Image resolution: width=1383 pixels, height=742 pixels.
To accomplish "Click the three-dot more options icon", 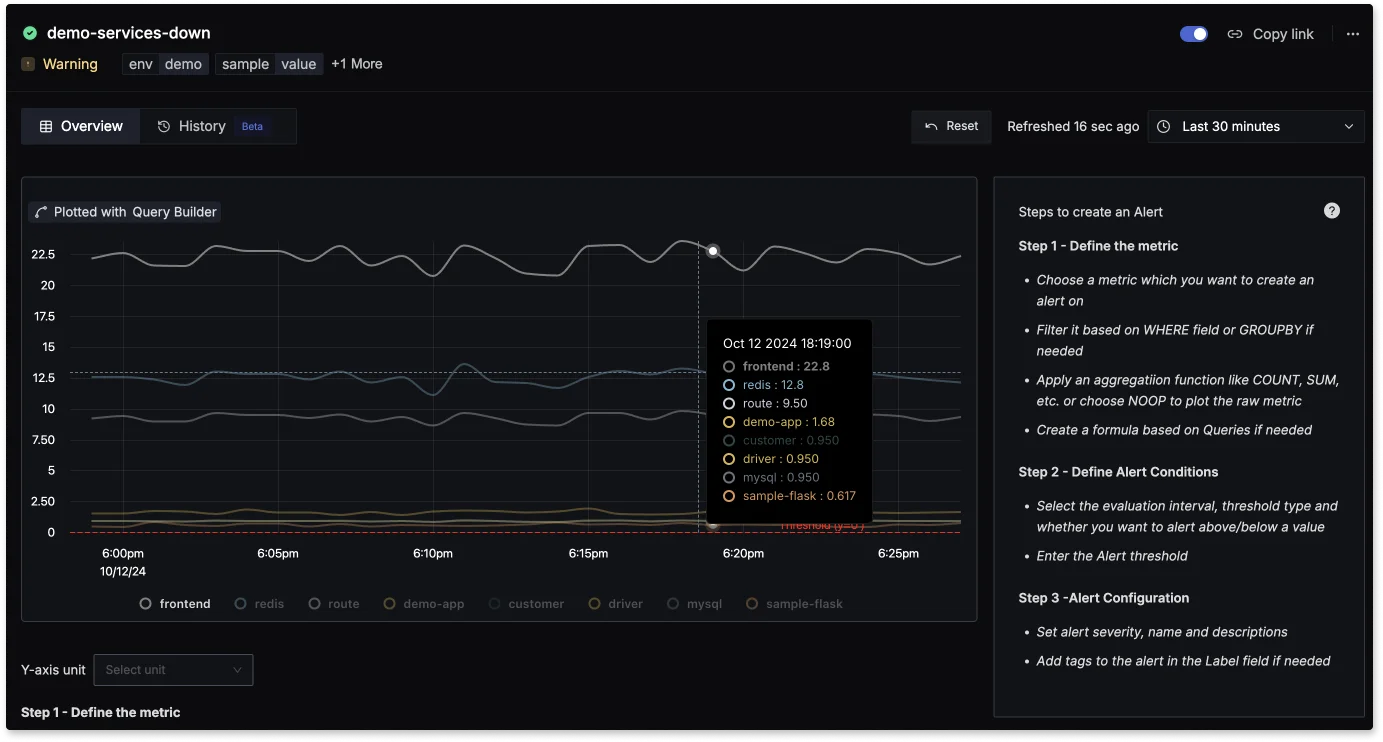I will (1352, 34).
